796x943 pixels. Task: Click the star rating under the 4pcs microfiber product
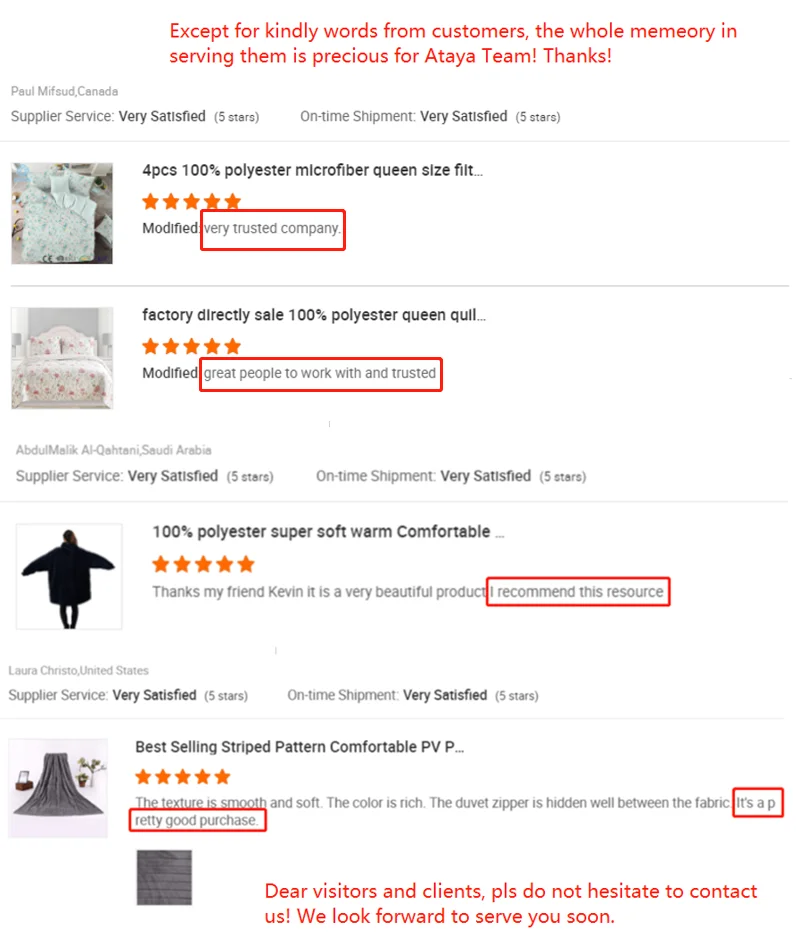[192, 201]
